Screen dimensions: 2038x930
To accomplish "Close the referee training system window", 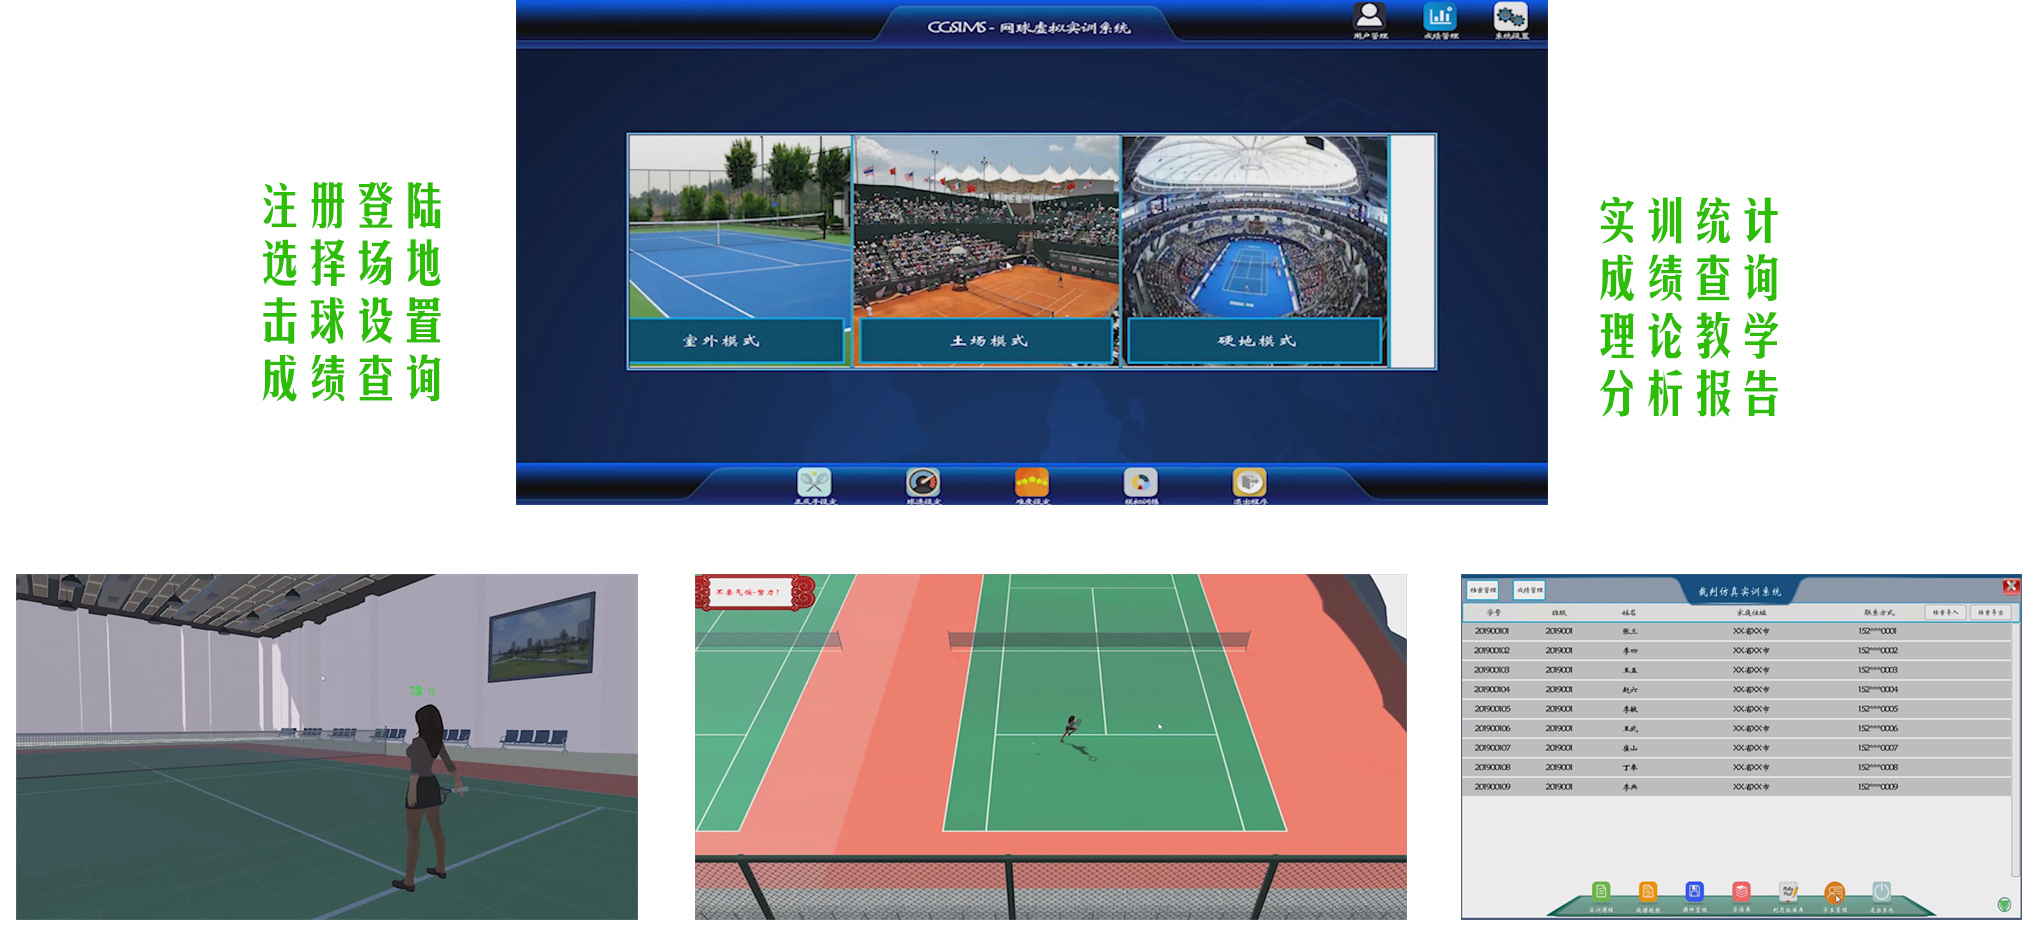I will (2010, 587).
